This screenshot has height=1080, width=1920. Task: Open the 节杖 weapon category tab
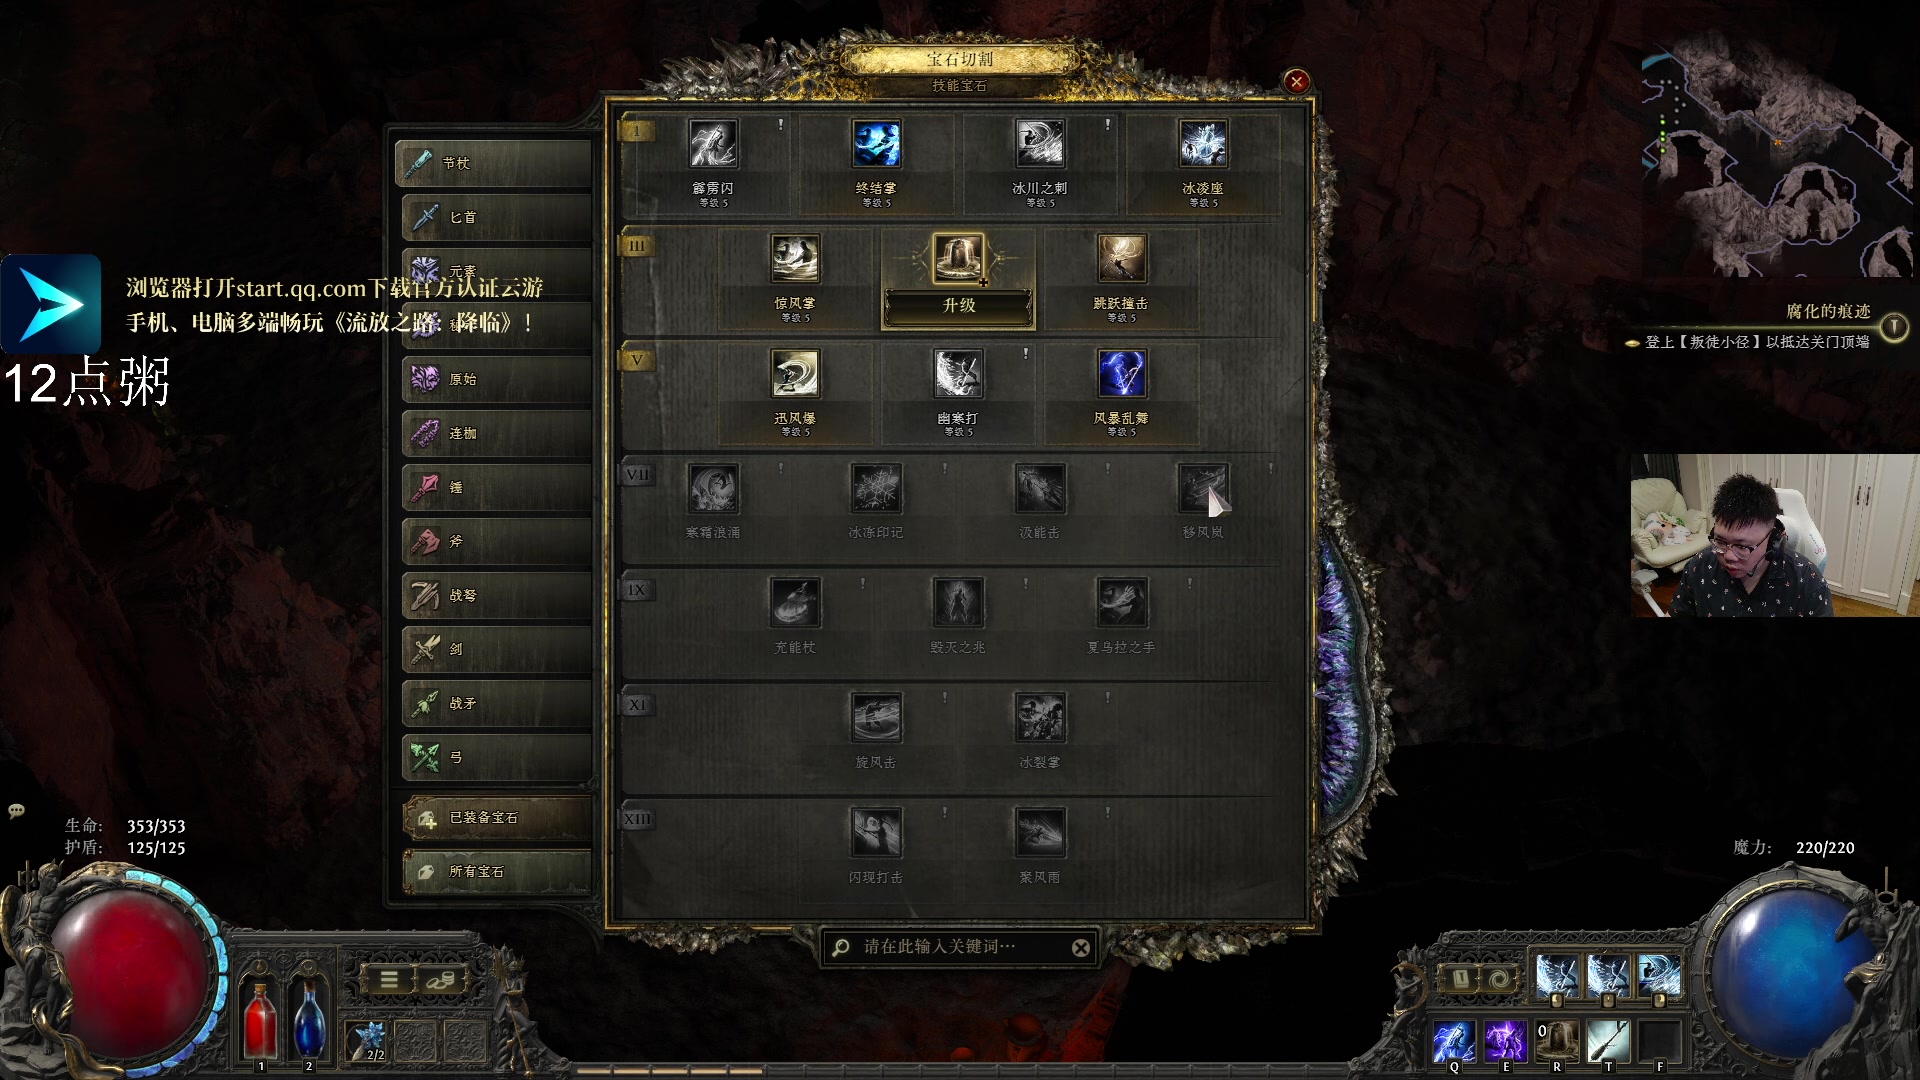point(496,163)
